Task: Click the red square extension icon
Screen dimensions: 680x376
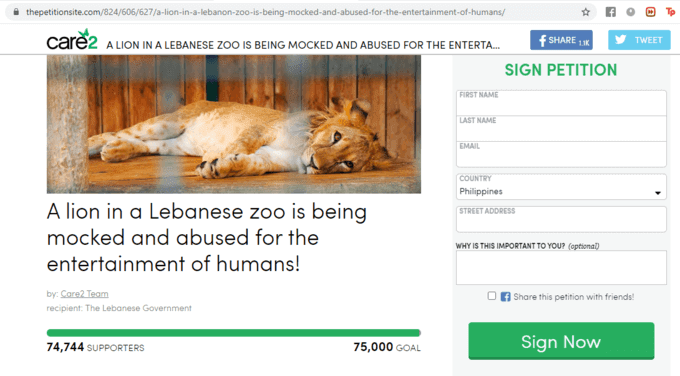Action: (651, 12)
